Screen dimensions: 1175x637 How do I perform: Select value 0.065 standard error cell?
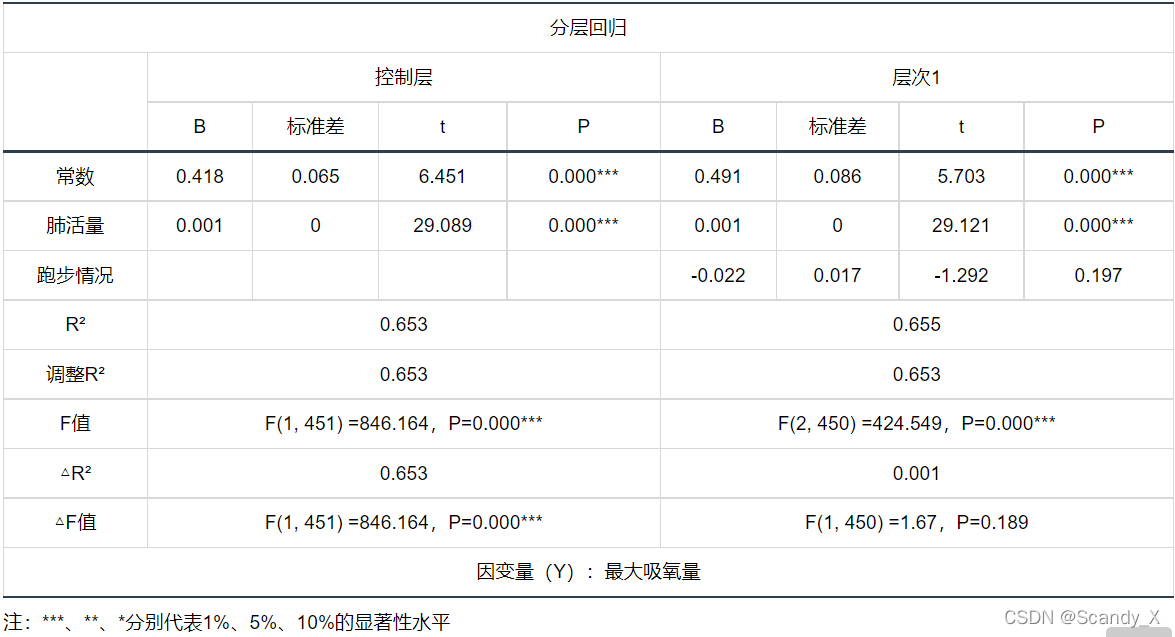pos(315,176)
